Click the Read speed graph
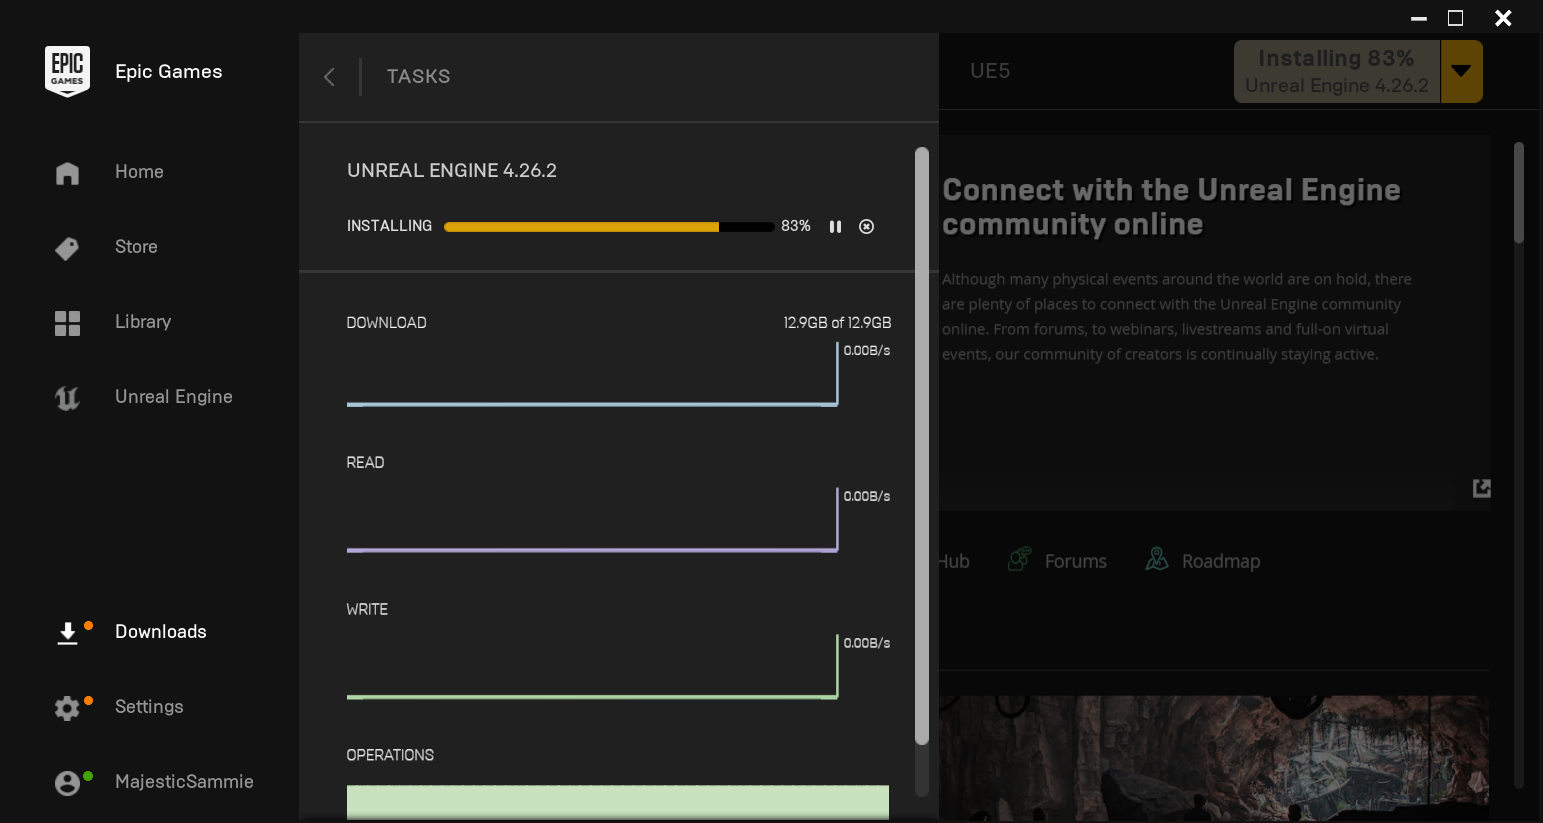 pos(592,520)
